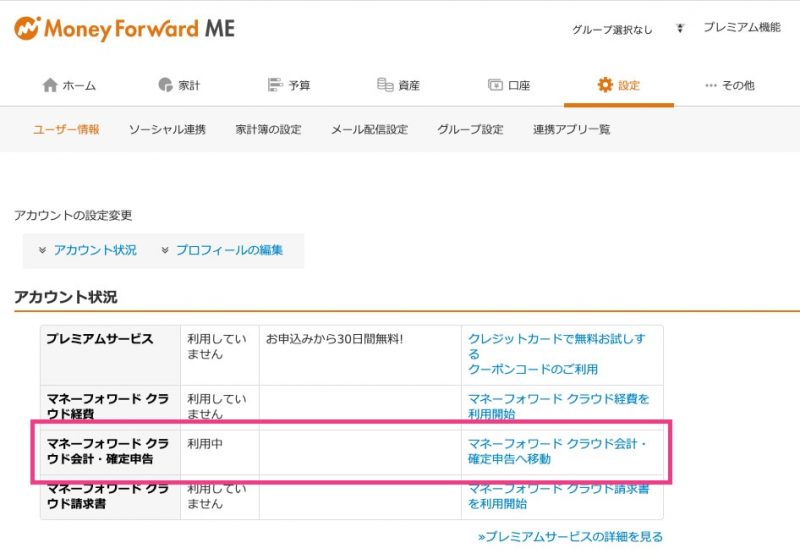Jump to the プロフィールの編集 anchor link
The image size is (800, 559).
(x=229, y=250)
